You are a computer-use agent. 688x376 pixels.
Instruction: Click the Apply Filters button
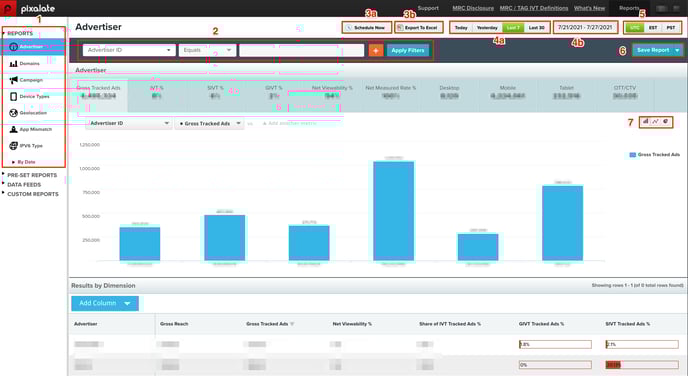click(x=408, y=50)
